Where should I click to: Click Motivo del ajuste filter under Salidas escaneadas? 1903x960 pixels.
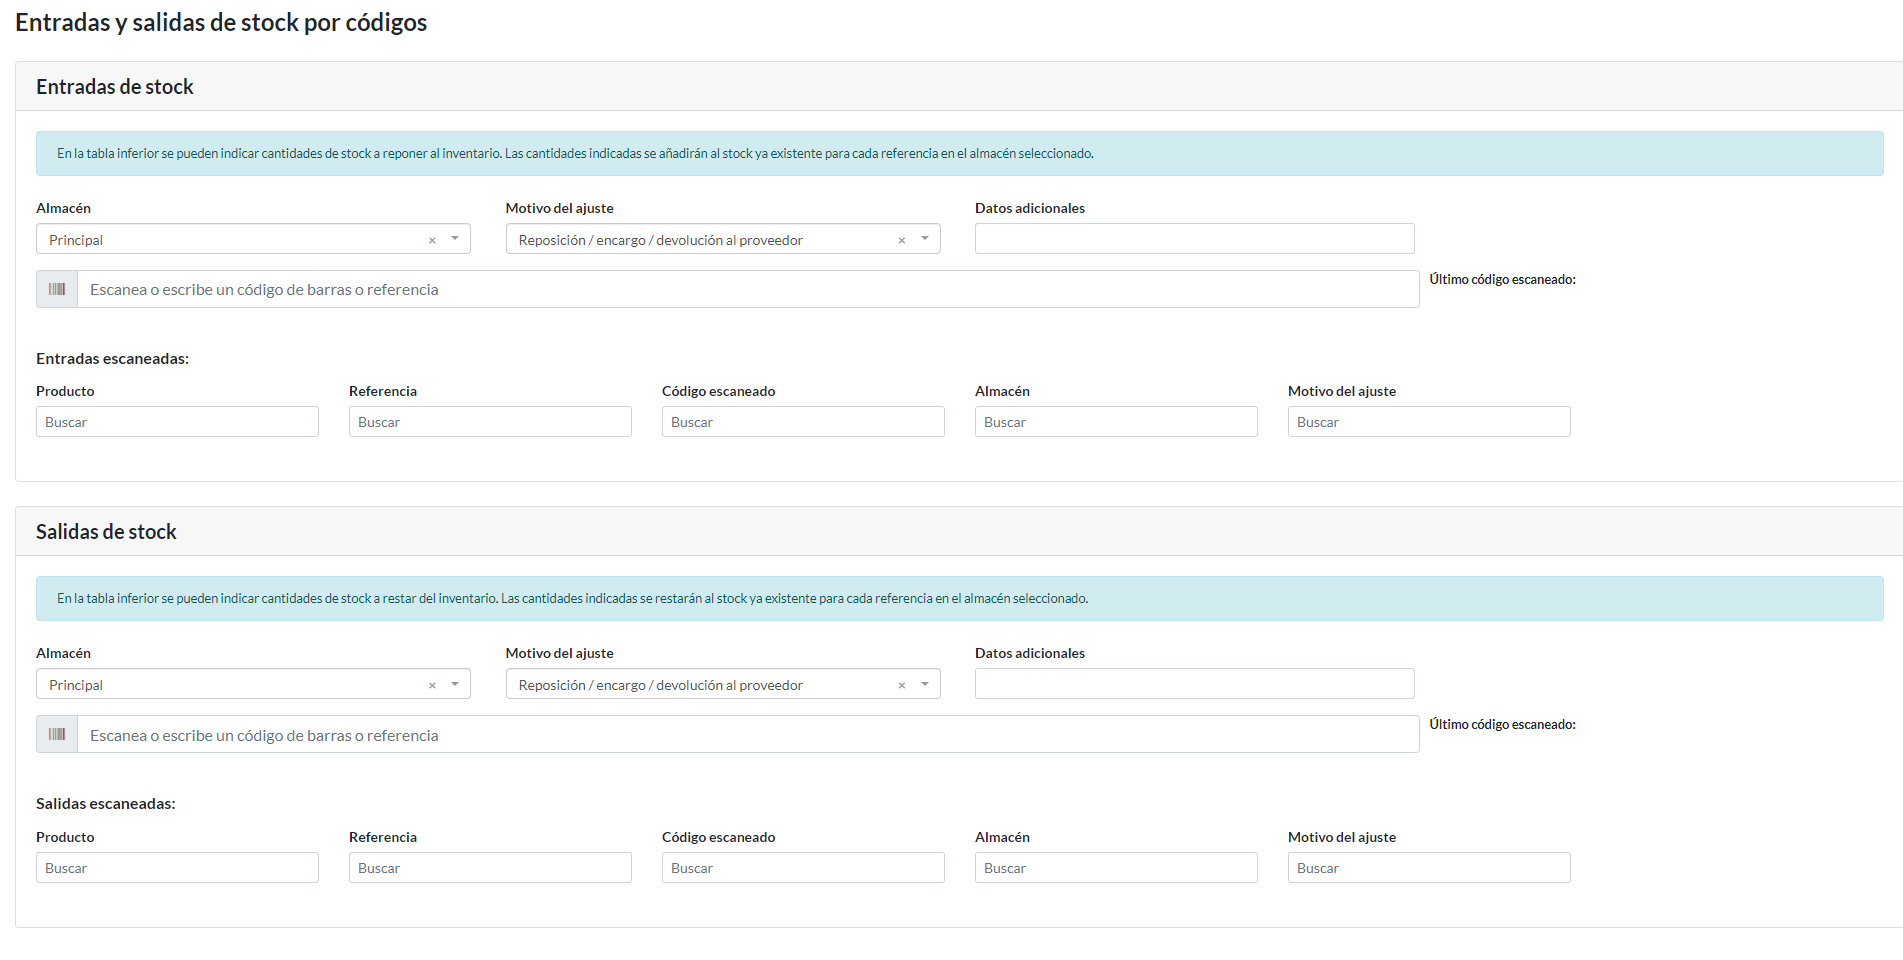point(1429,868)
